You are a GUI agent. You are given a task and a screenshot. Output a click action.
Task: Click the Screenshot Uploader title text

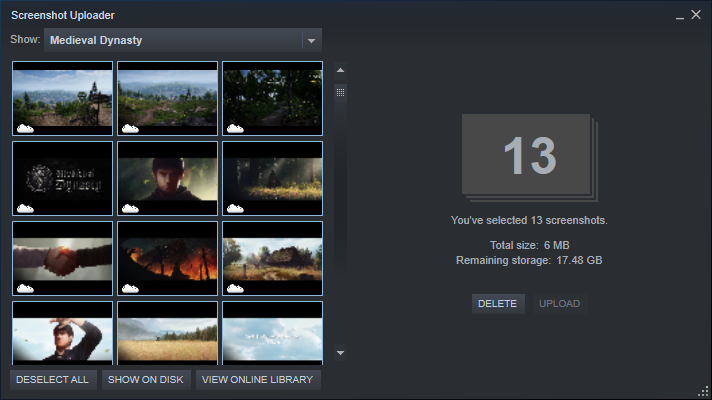click(63, 15)
